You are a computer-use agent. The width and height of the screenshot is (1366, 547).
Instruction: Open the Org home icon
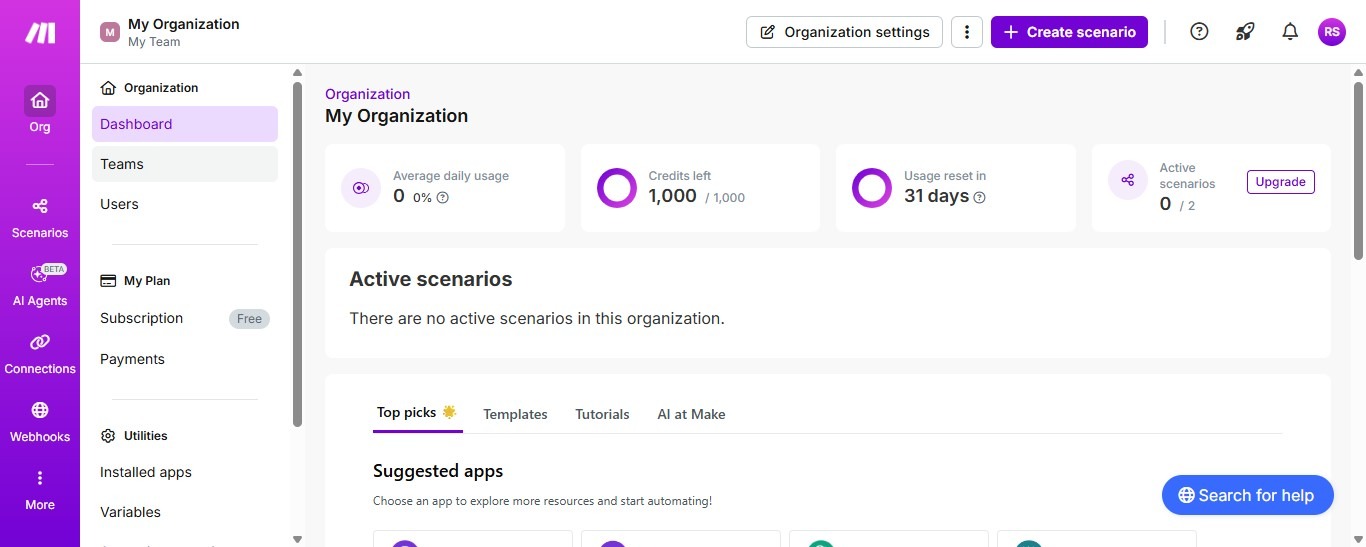(40, 100)
